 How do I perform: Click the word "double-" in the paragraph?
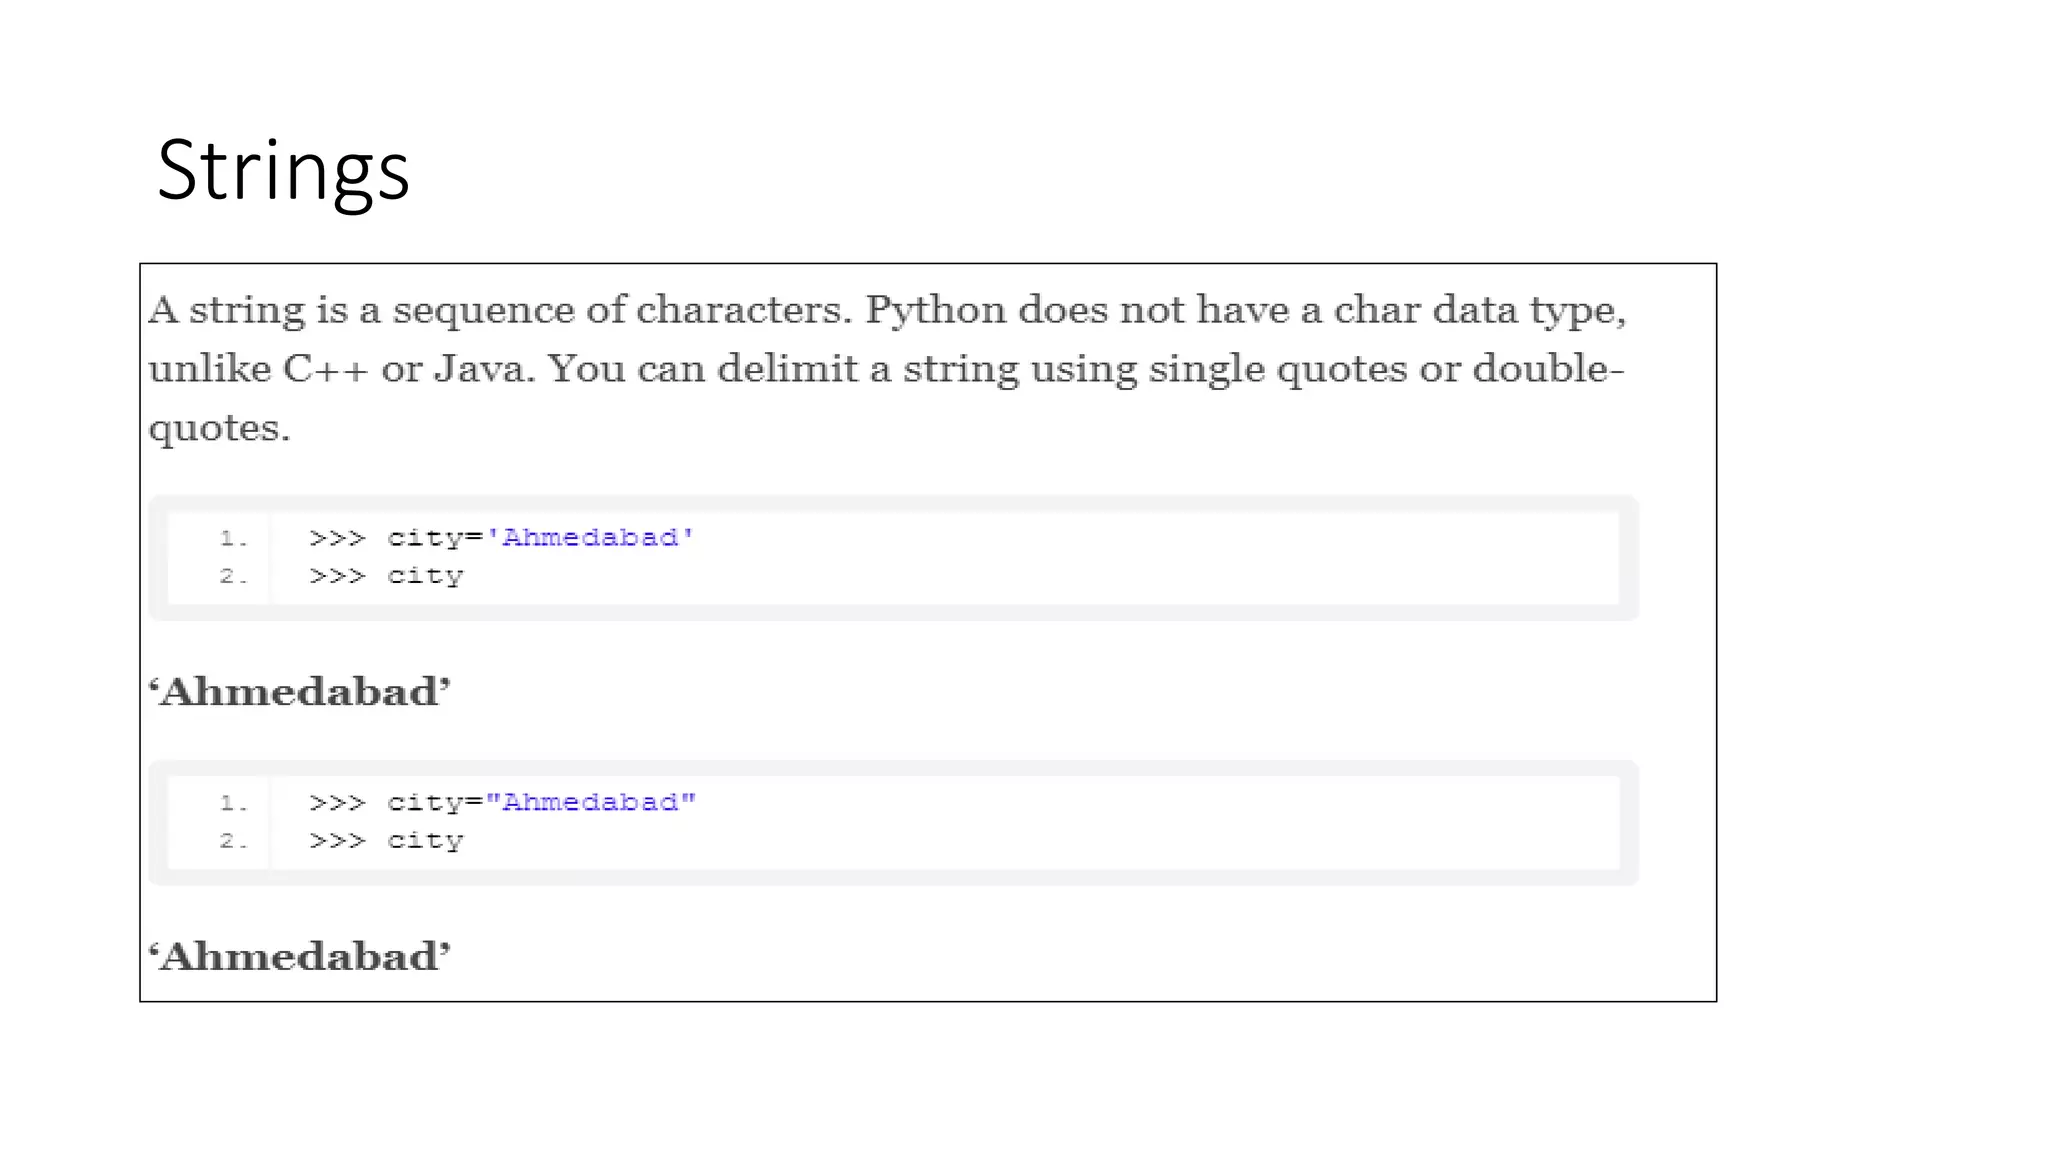pyautogui.click(x=1548, y=369)
